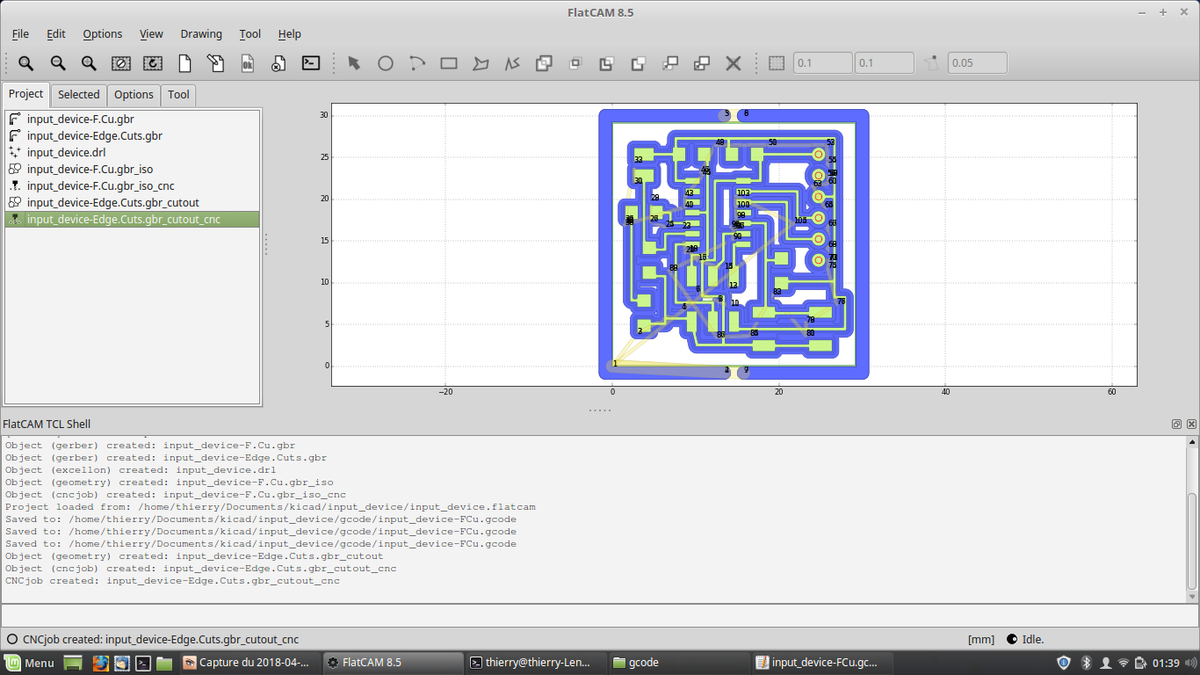Select input_device-F.Cu.gbr in the project list
The image size is (1200, 675).
click(132, 119)
